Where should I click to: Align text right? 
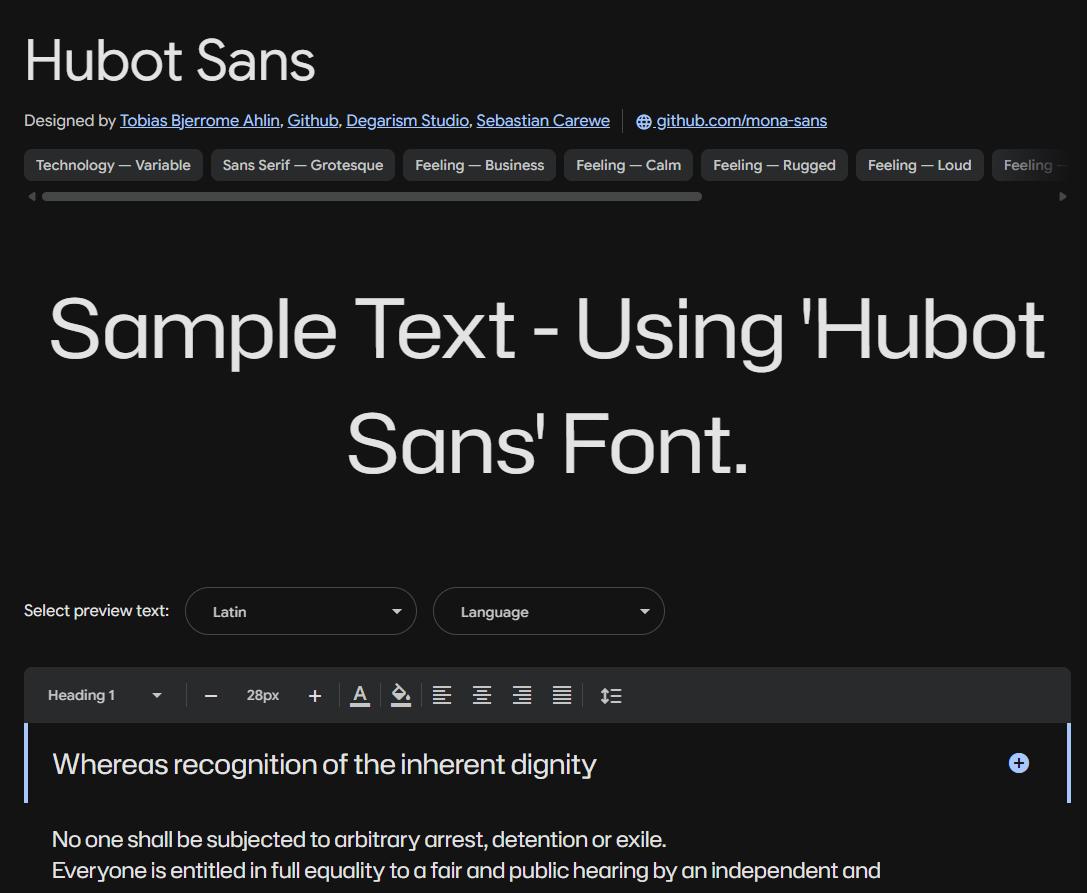pyautogui.click(x=522, y=695)
